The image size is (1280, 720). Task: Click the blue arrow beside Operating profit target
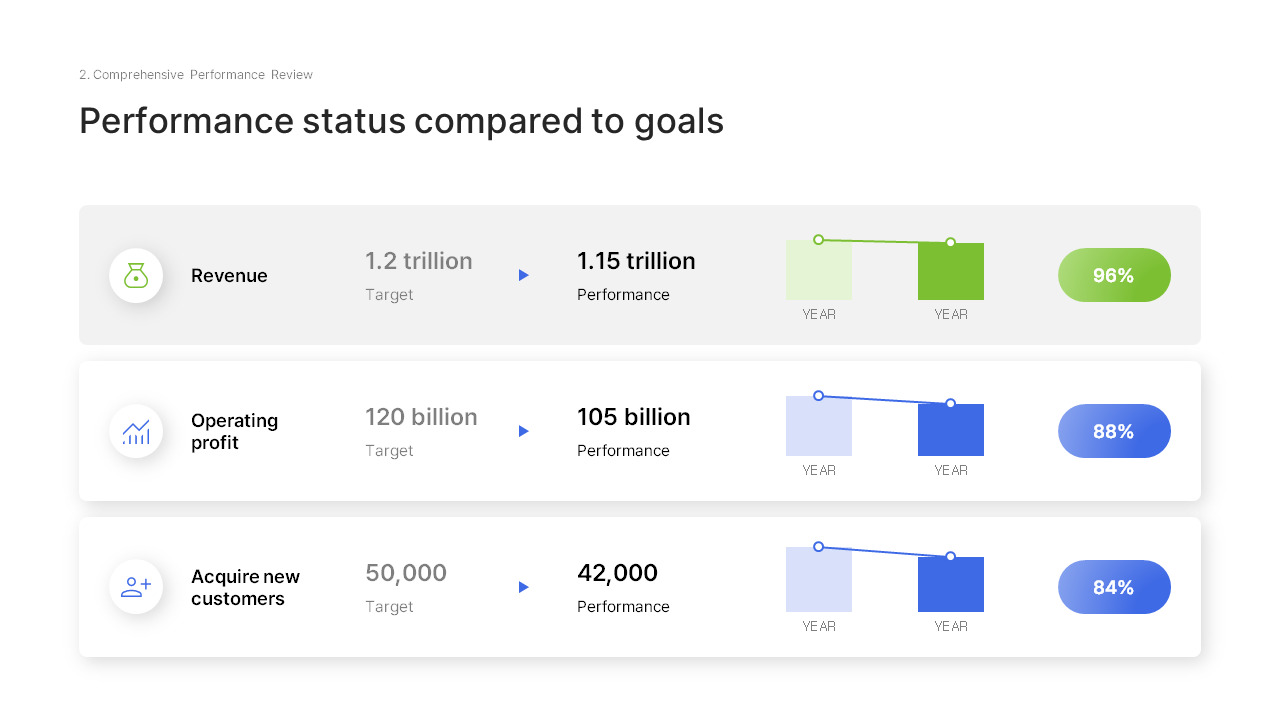[523, 431]
